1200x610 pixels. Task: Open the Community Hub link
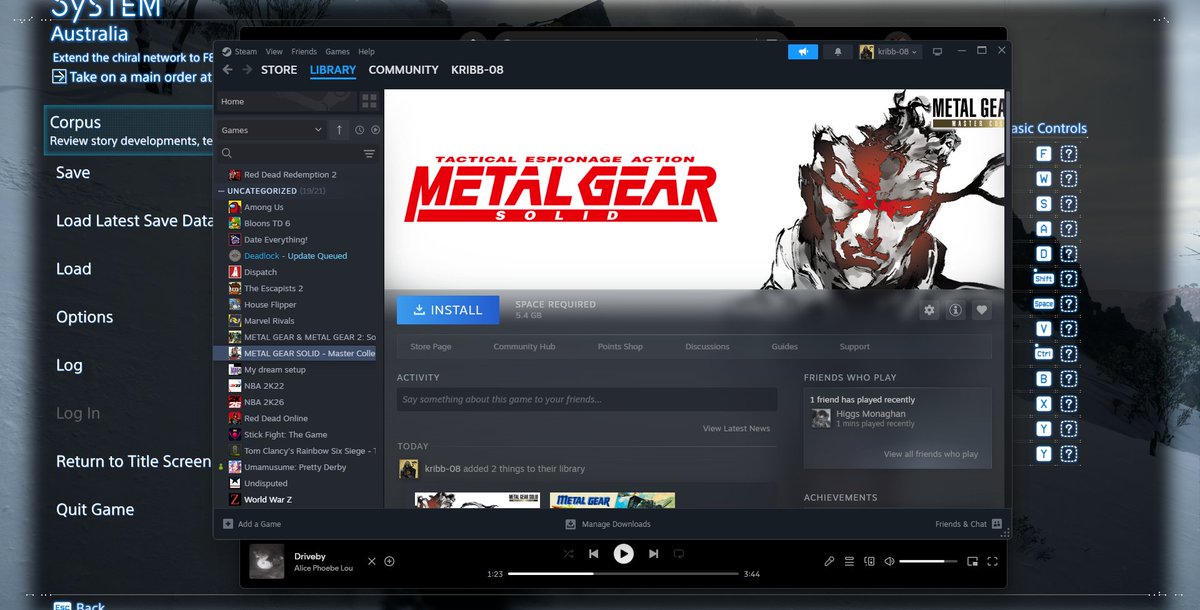(524, 347)
